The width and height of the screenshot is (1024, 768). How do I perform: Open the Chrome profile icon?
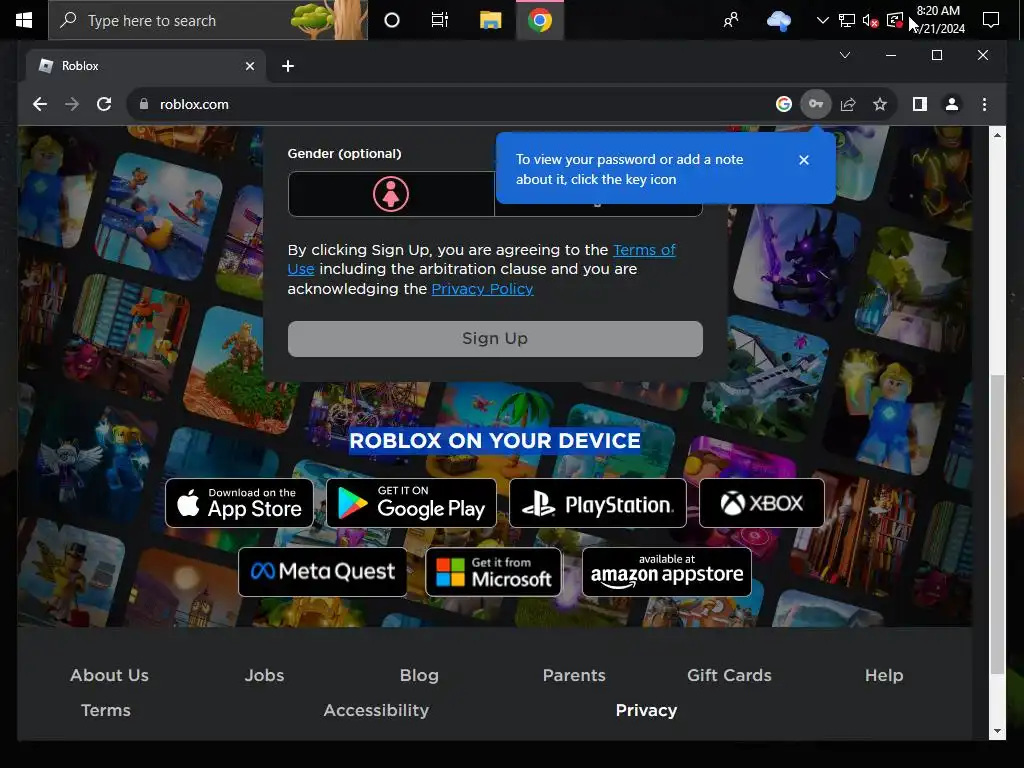pos(952,104)
